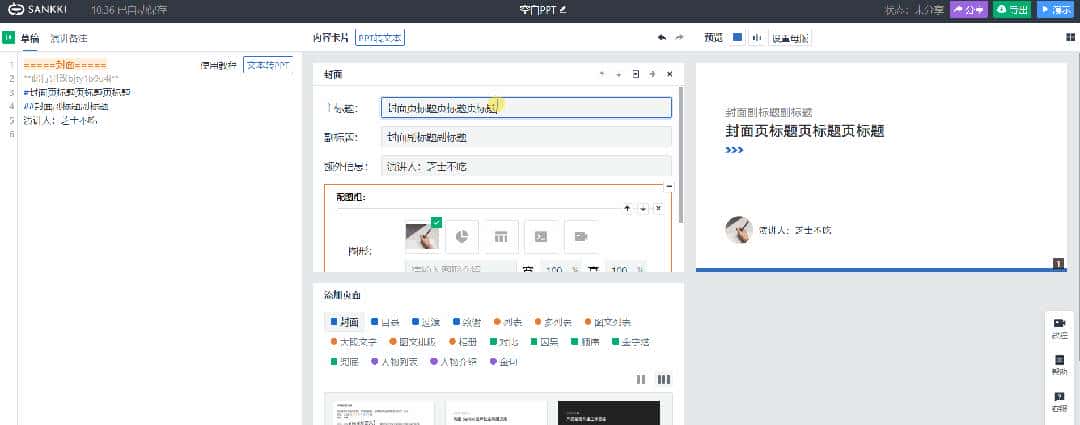Image resolution: width=1080 pixels, height=425 pixels.
Task: Switch to the 演讲备注 tab
Action: point(69,39)
